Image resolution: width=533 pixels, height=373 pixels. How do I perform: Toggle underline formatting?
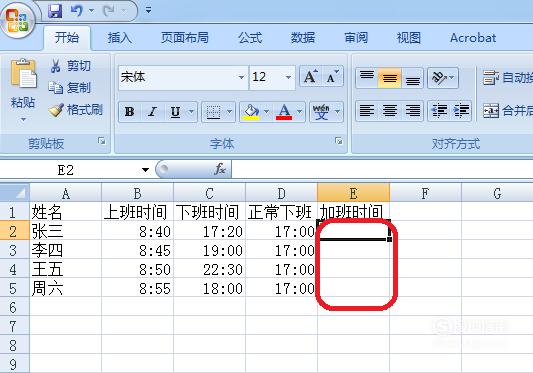(x=175, y=112)
